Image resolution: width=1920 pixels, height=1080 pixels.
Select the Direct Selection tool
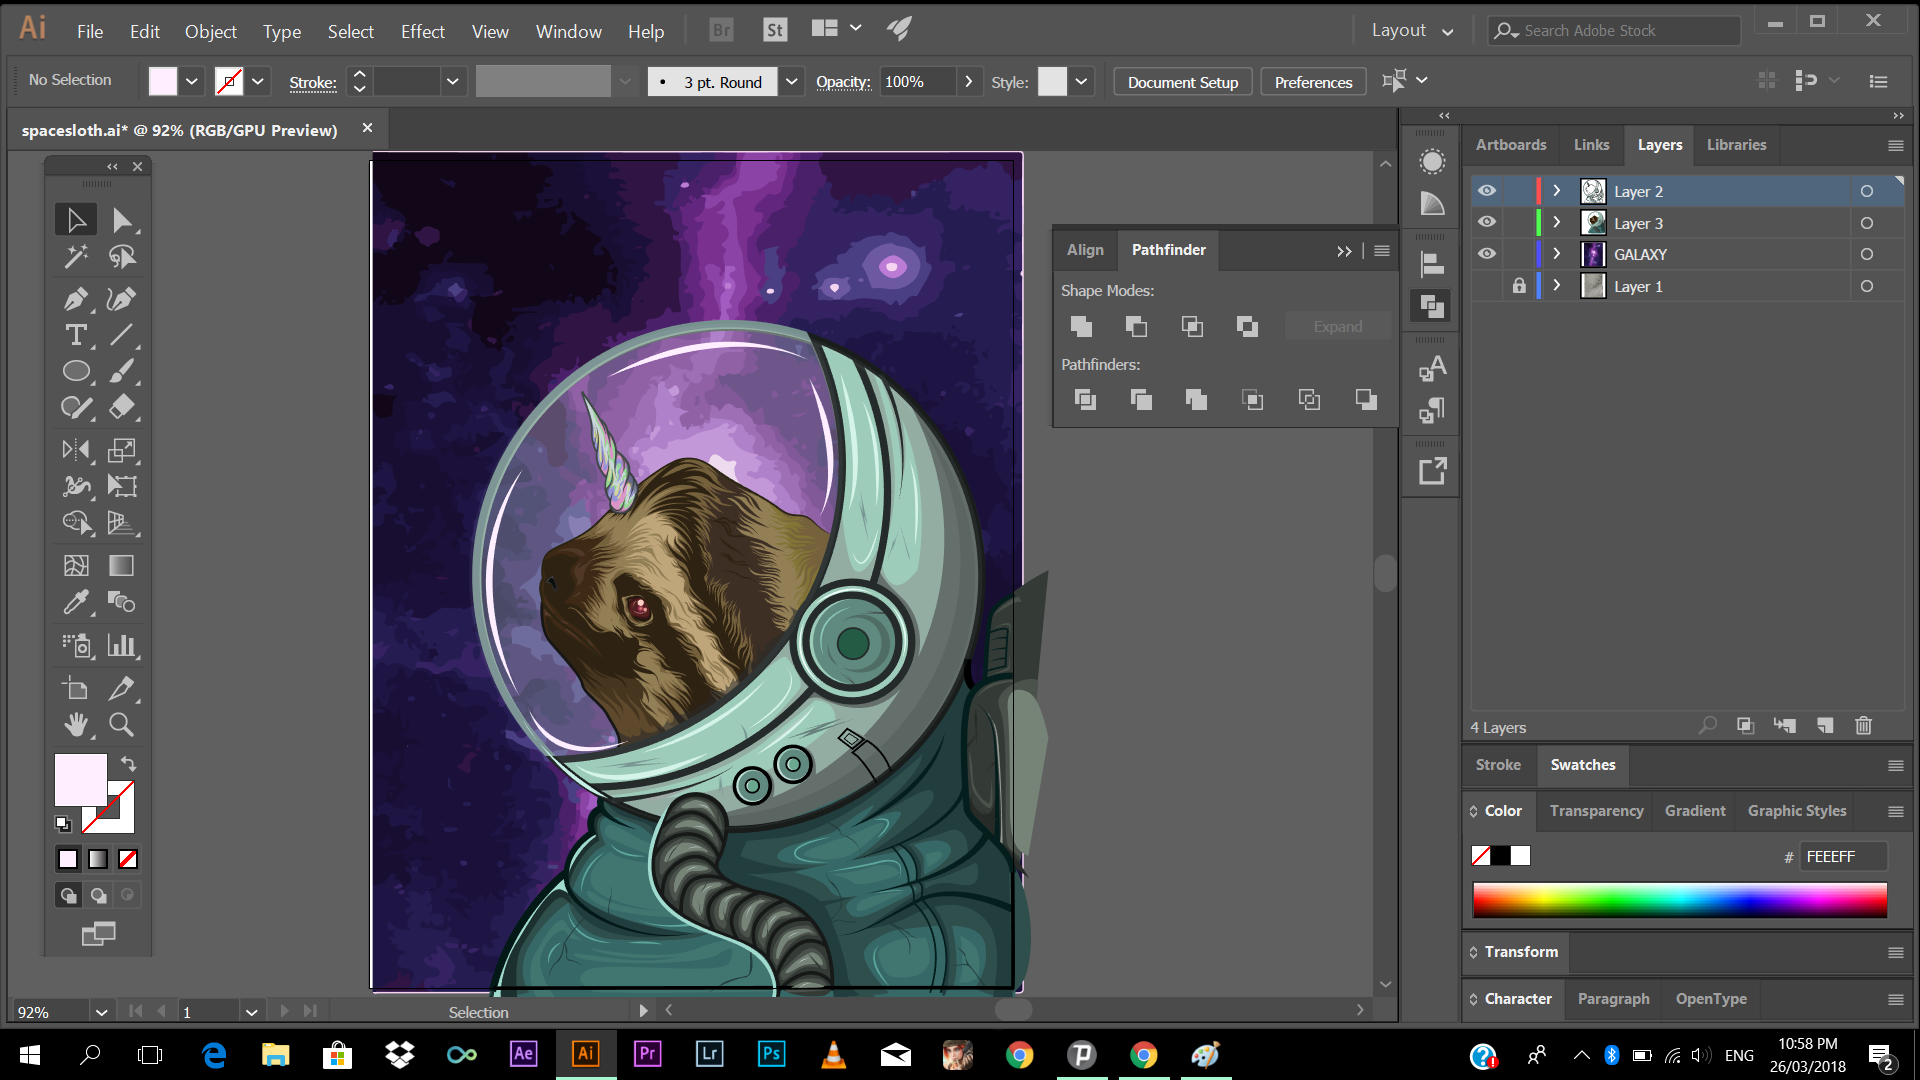[122, 220]
